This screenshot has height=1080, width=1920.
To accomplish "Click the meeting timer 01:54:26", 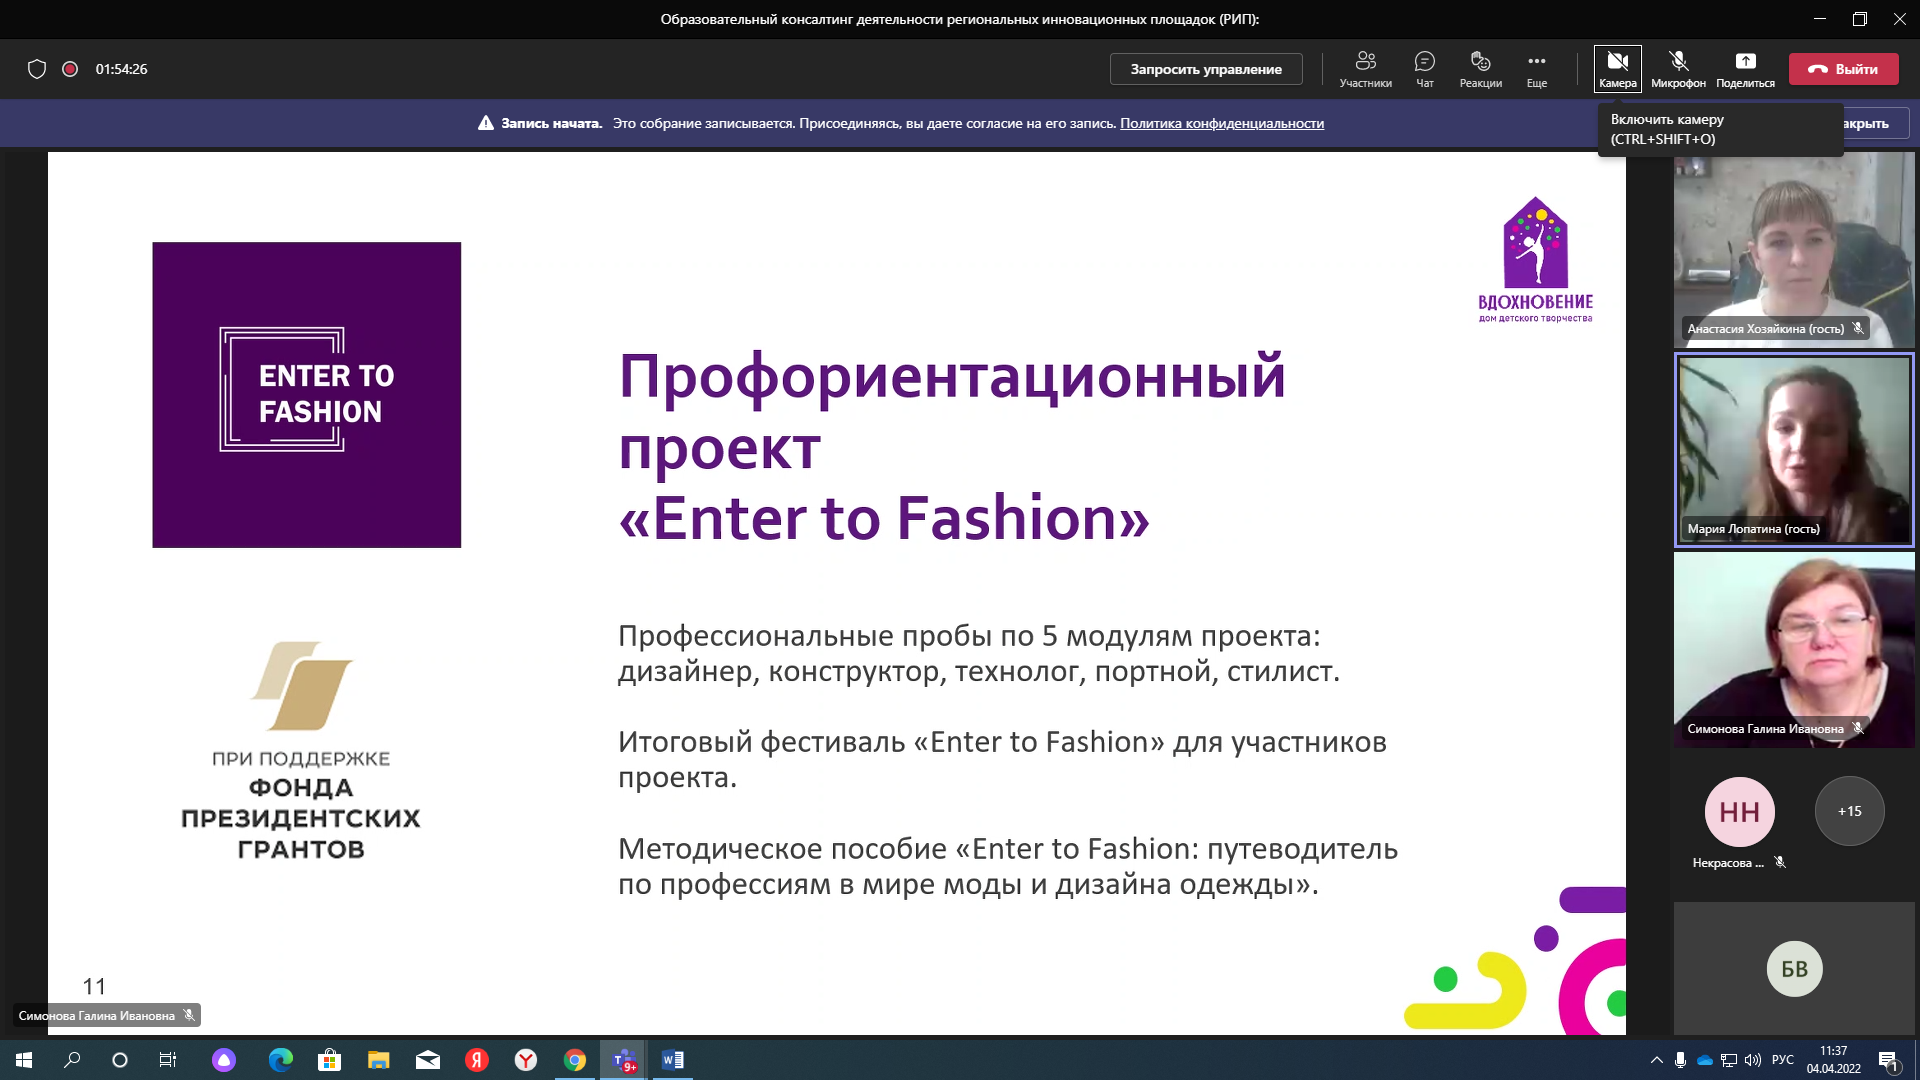I will [x=121, y=69].
